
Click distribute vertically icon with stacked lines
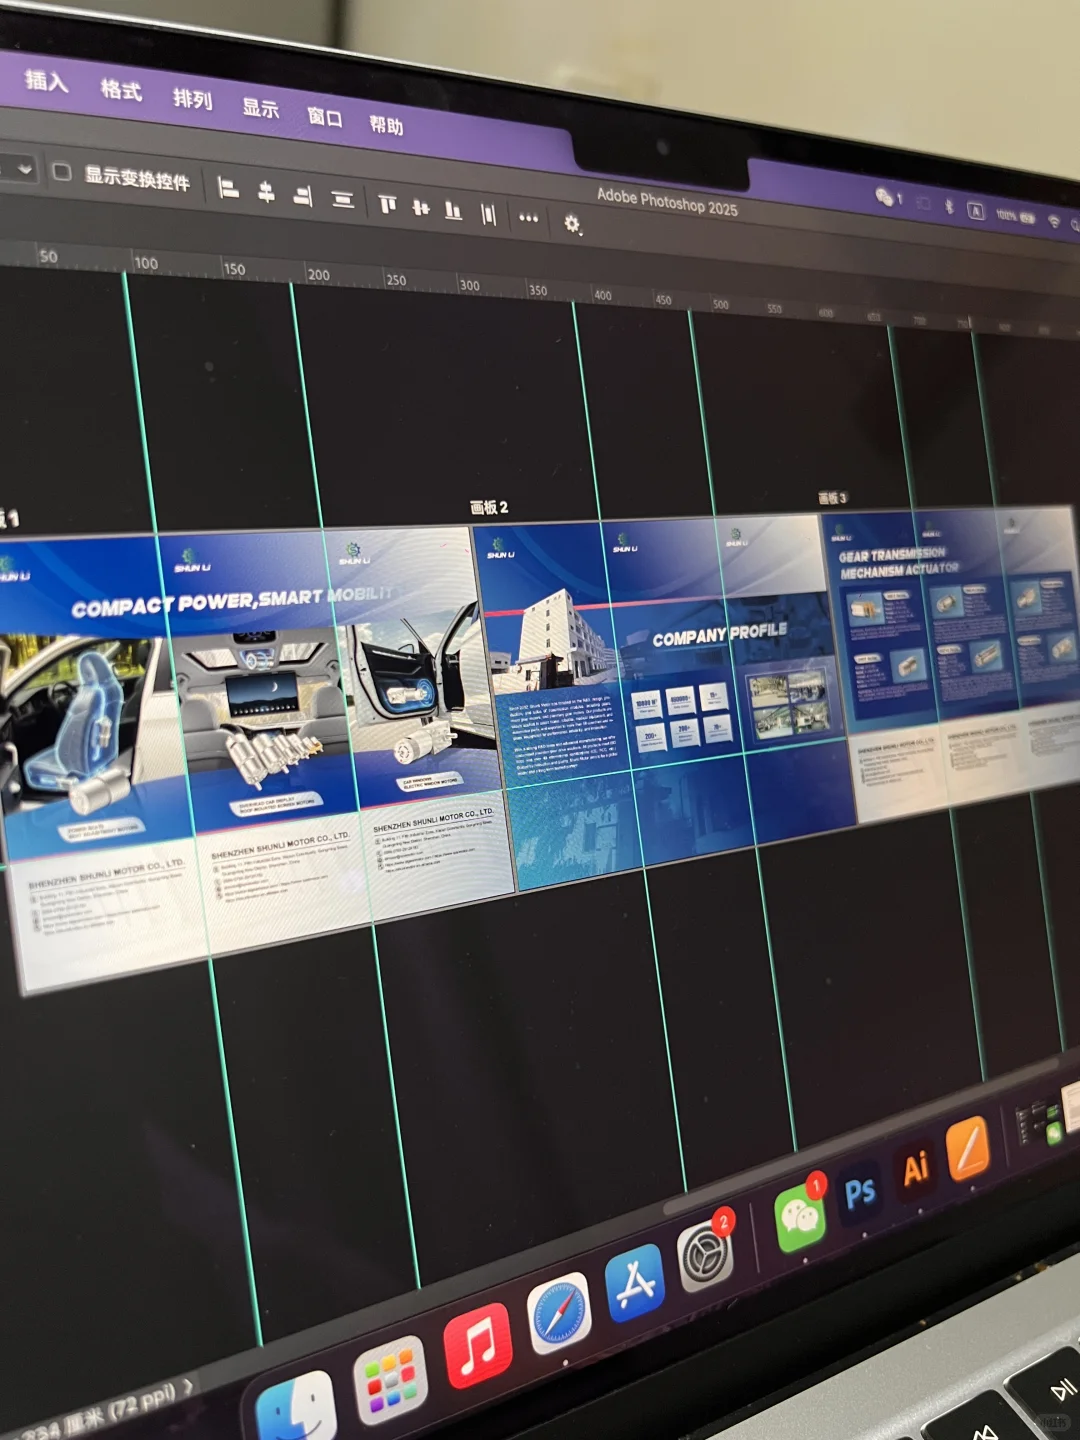coord(343,200)
